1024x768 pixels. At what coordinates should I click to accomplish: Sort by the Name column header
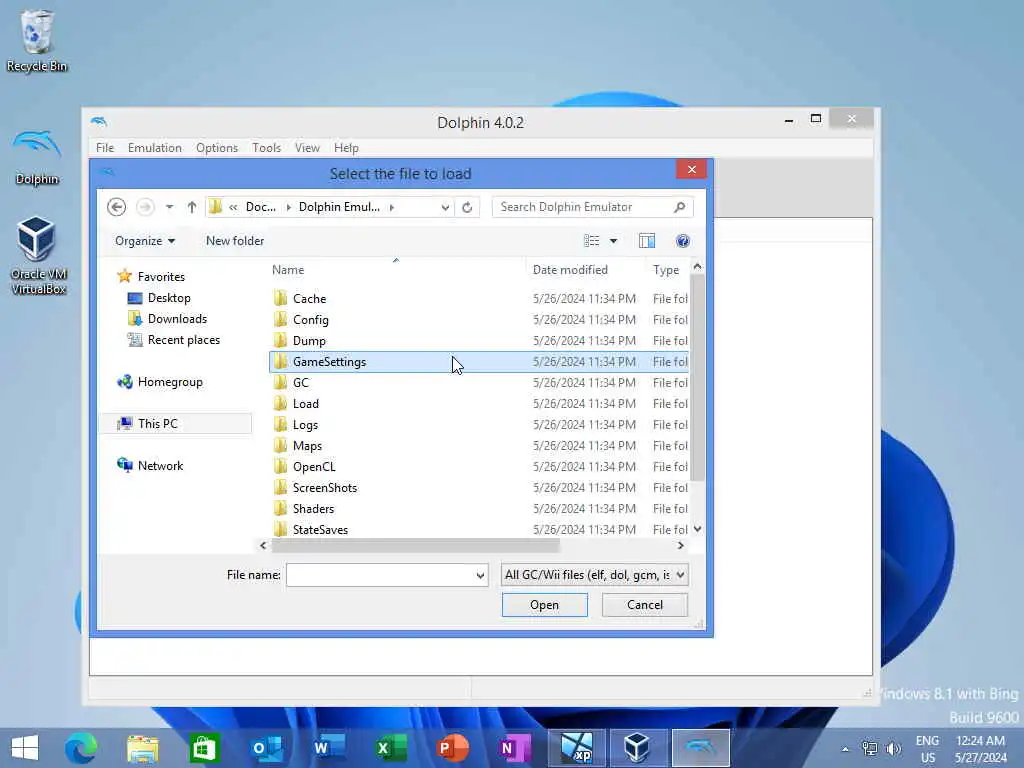coord(396,269)
